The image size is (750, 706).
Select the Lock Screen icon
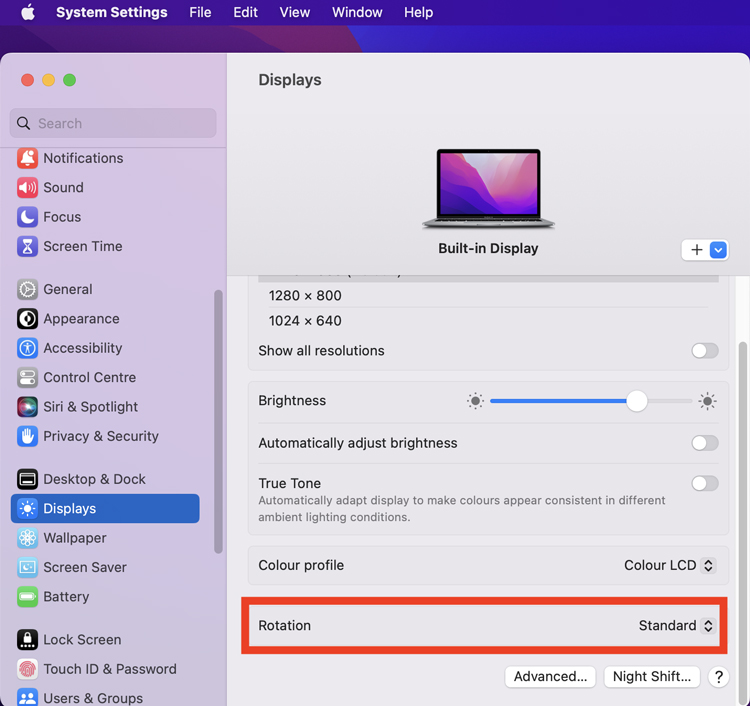[x=27, y=640]
